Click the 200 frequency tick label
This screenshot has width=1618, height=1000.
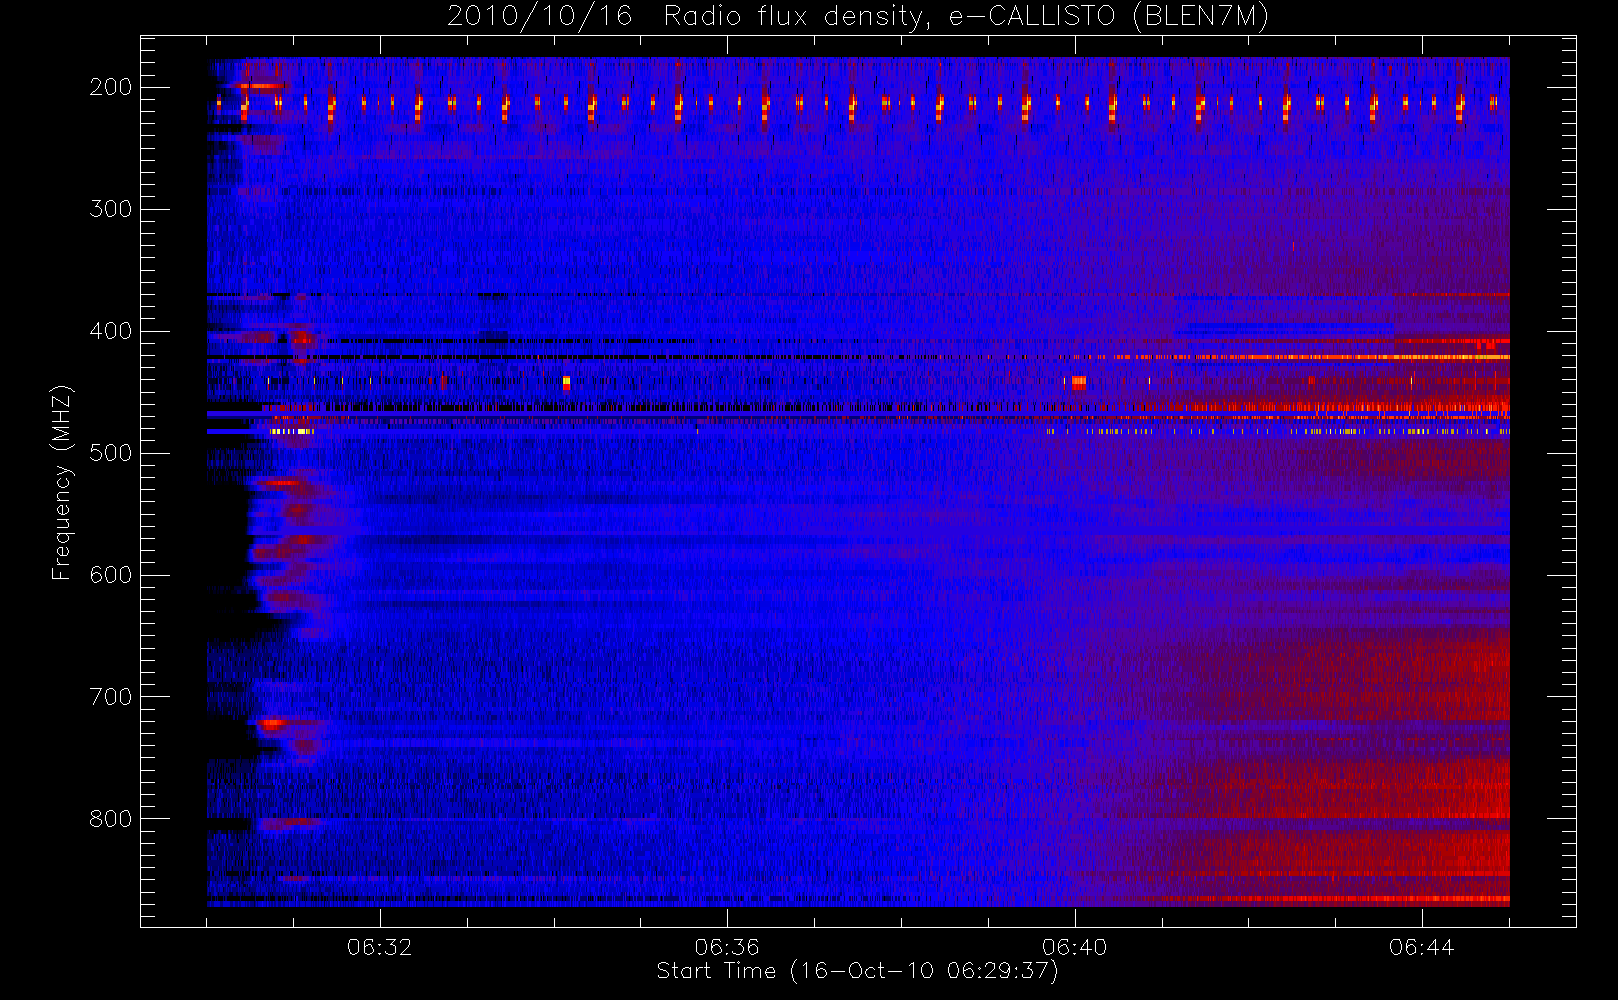110,87
